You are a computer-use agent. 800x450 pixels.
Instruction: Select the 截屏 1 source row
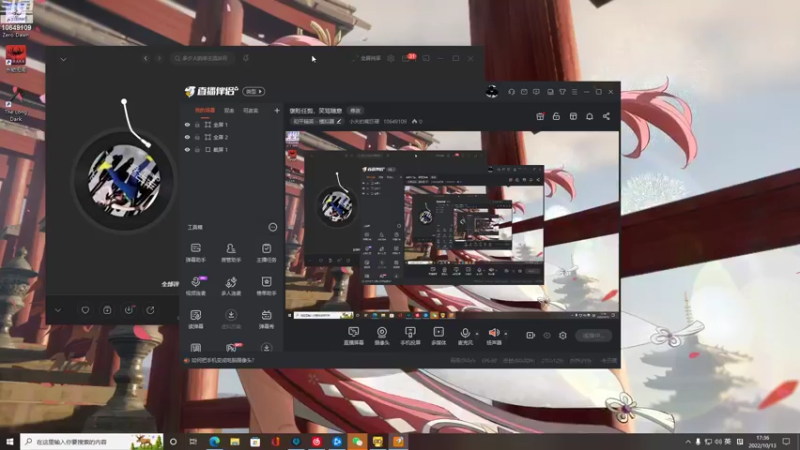[x=232, y=149]
